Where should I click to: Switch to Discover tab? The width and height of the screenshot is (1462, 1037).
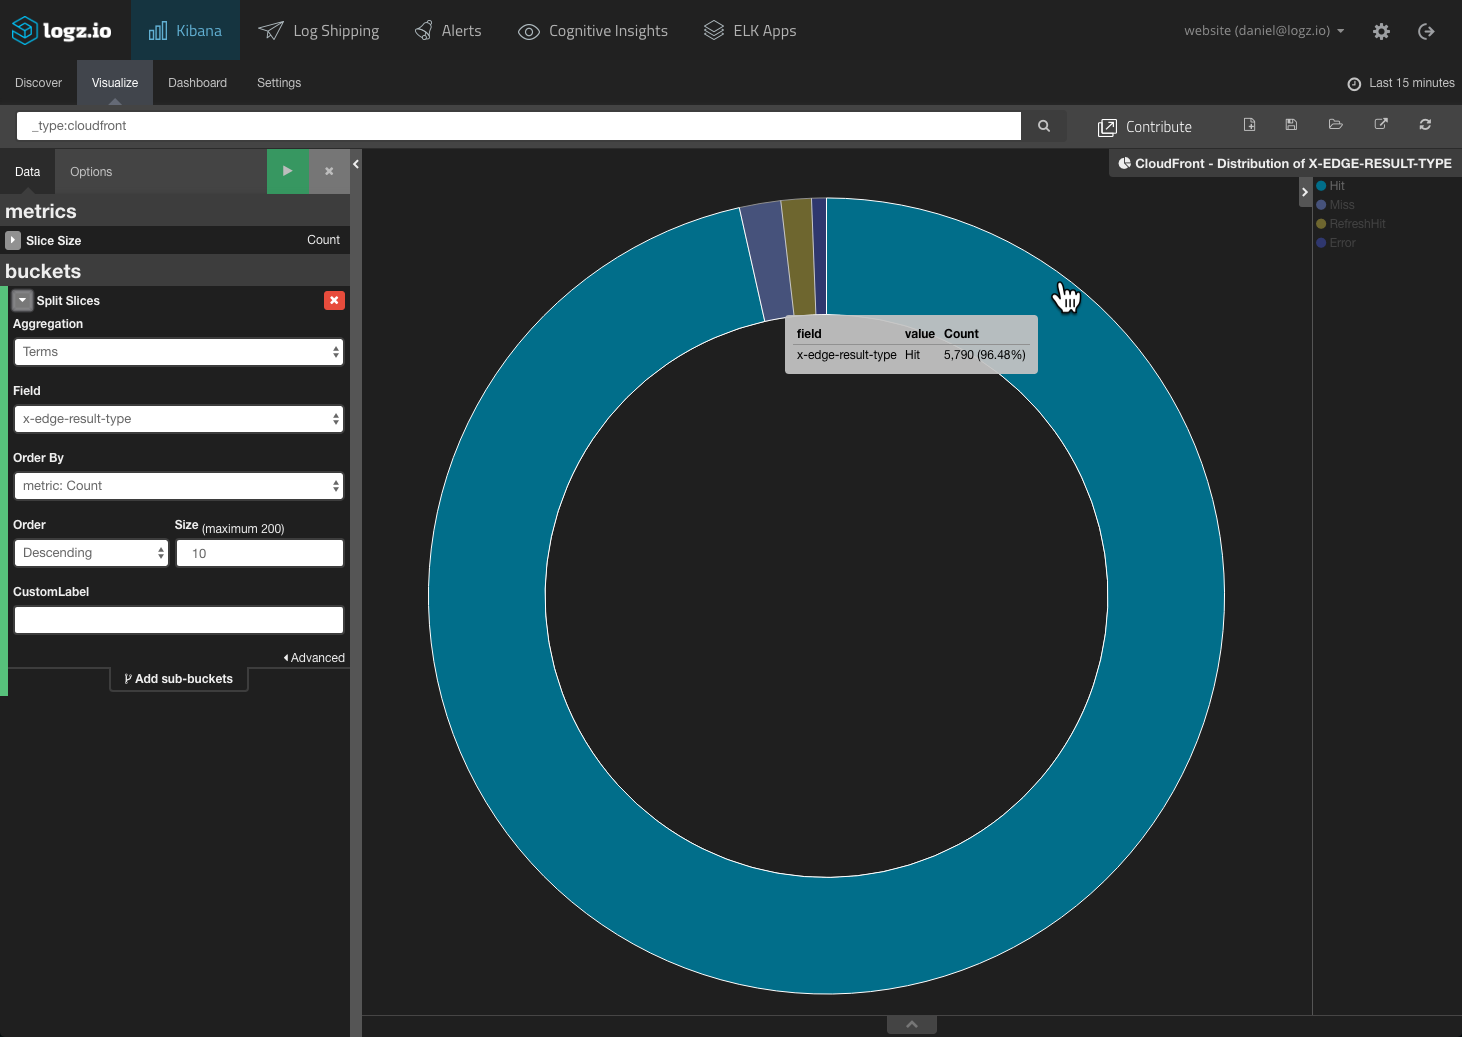[38, 83]
